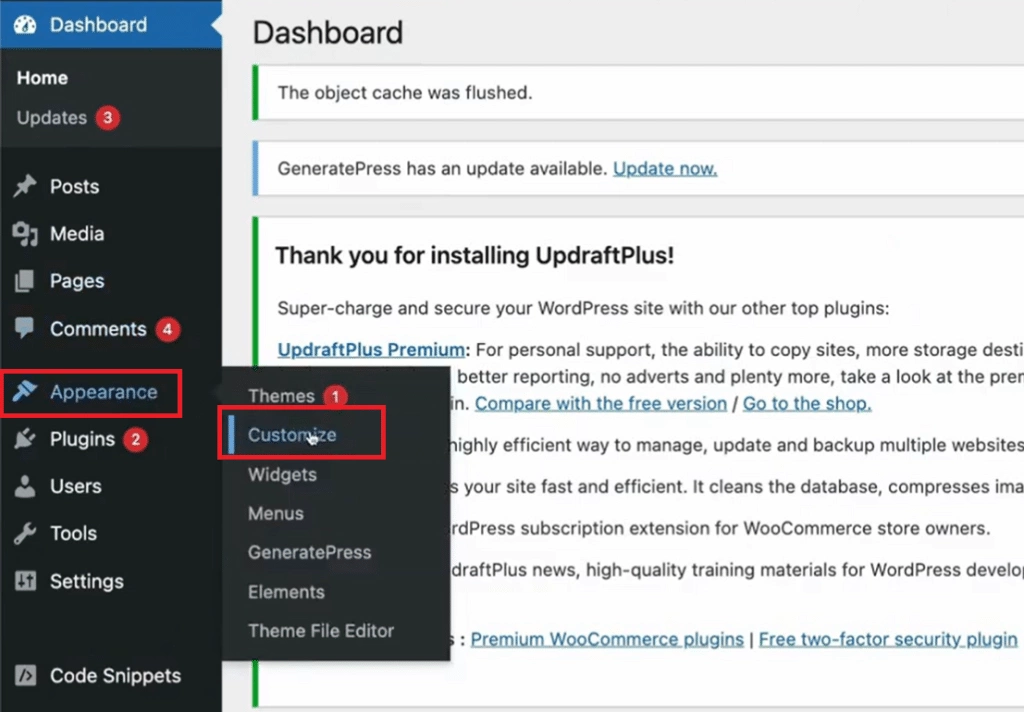This screenshot has width=1024, height=712.
Task: Click the Users person icon
Action: 25,486
